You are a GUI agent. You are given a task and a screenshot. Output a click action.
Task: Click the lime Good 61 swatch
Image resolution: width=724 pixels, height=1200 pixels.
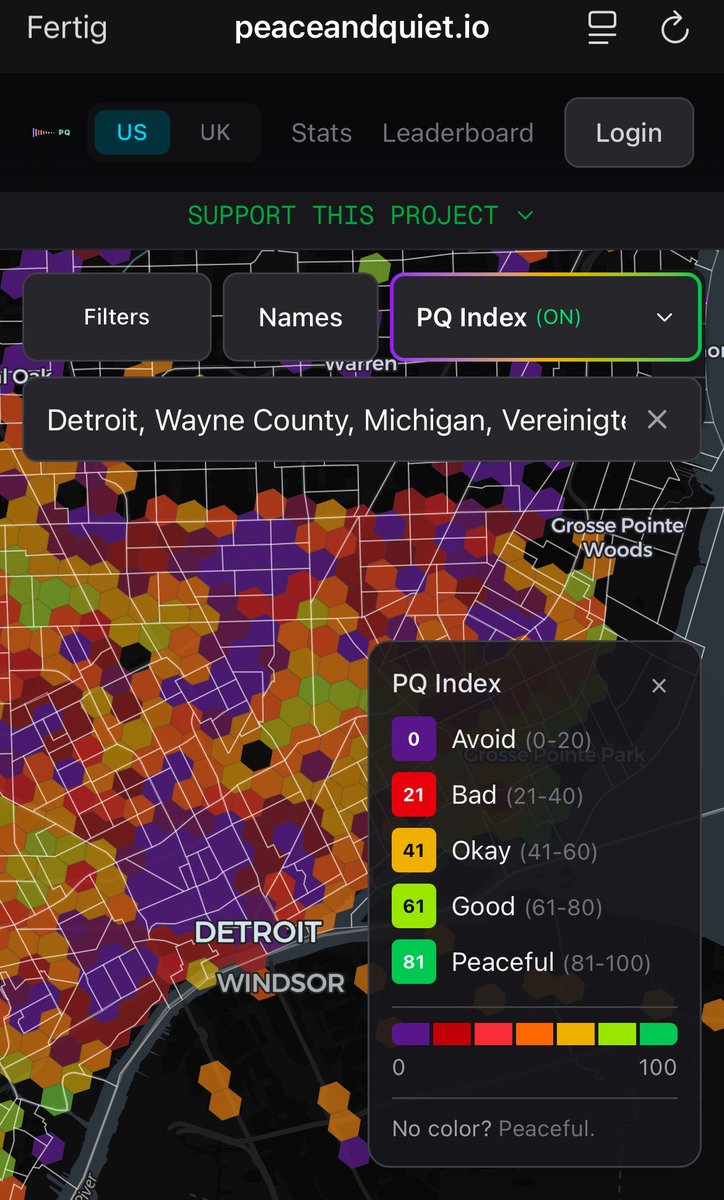coord(414,907)
